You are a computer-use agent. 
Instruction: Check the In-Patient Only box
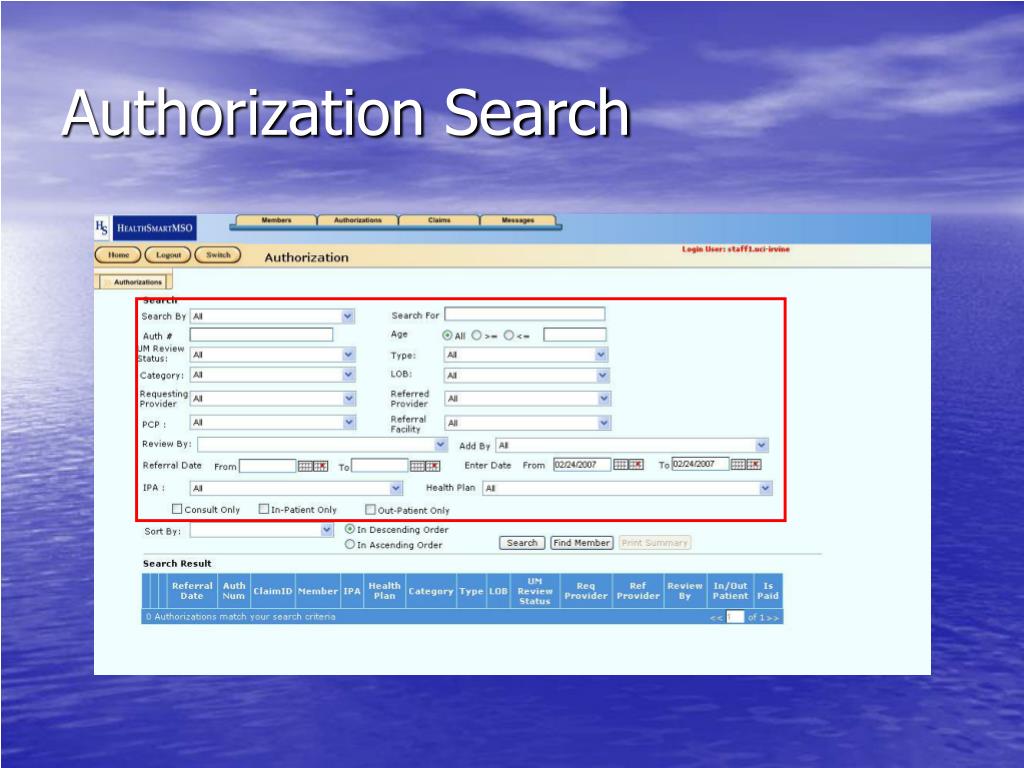pyautogui.click(x=264, y=509)
